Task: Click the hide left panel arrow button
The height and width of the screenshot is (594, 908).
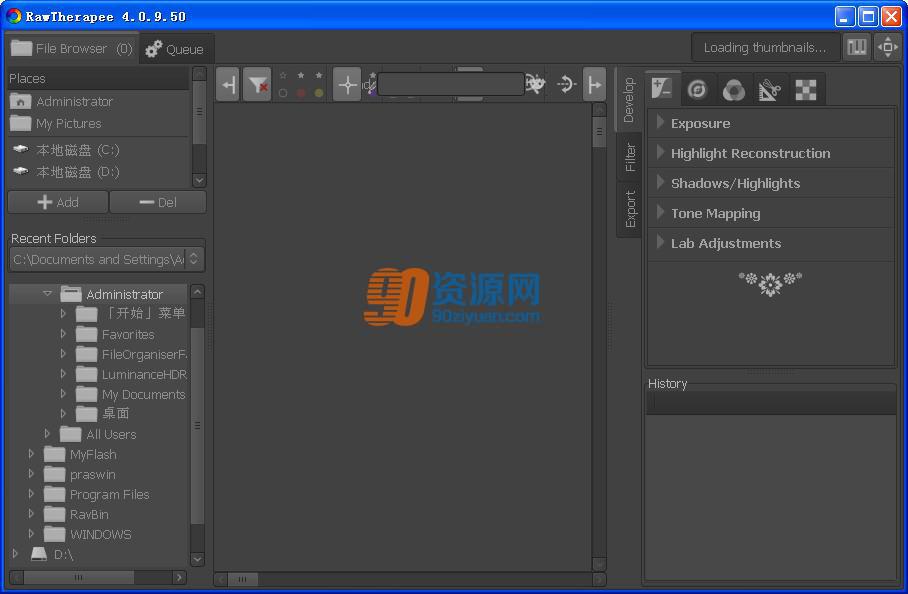Action: pyautogui.click(x=228, y=85)
